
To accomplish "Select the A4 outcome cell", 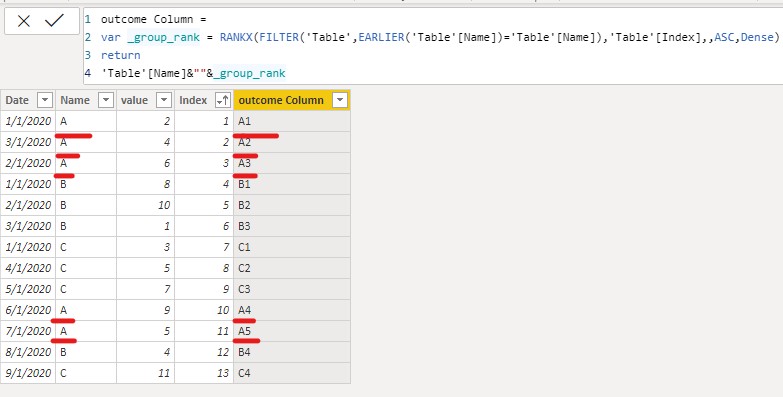I will pos(292,310).
